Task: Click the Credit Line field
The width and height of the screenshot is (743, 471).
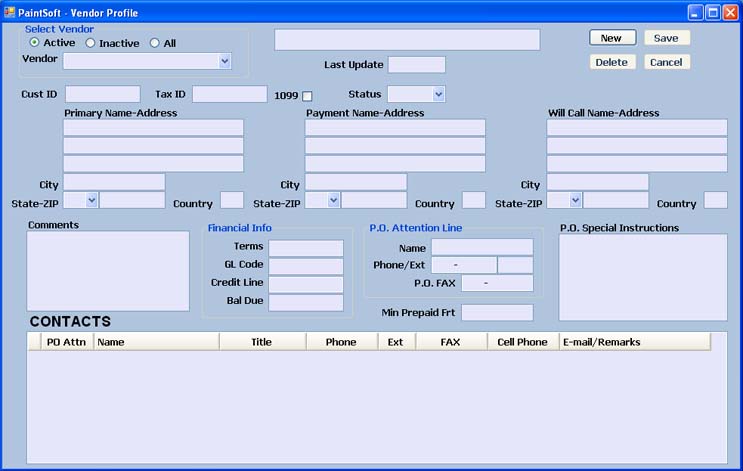Action: [x=306, y=284]
